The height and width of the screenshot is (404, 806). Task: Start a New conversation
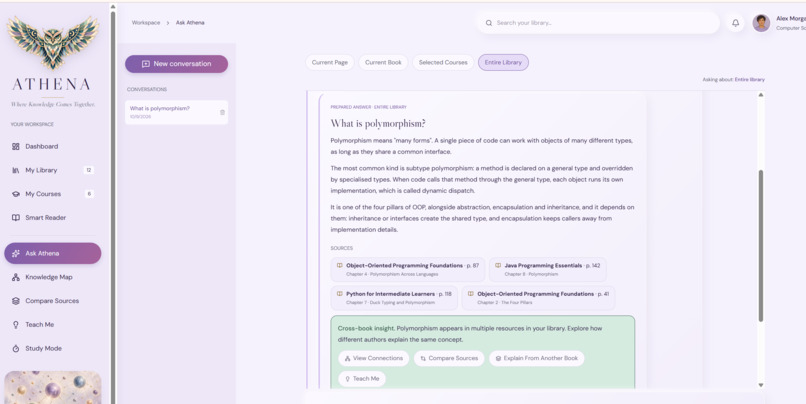tap(176, 64)
